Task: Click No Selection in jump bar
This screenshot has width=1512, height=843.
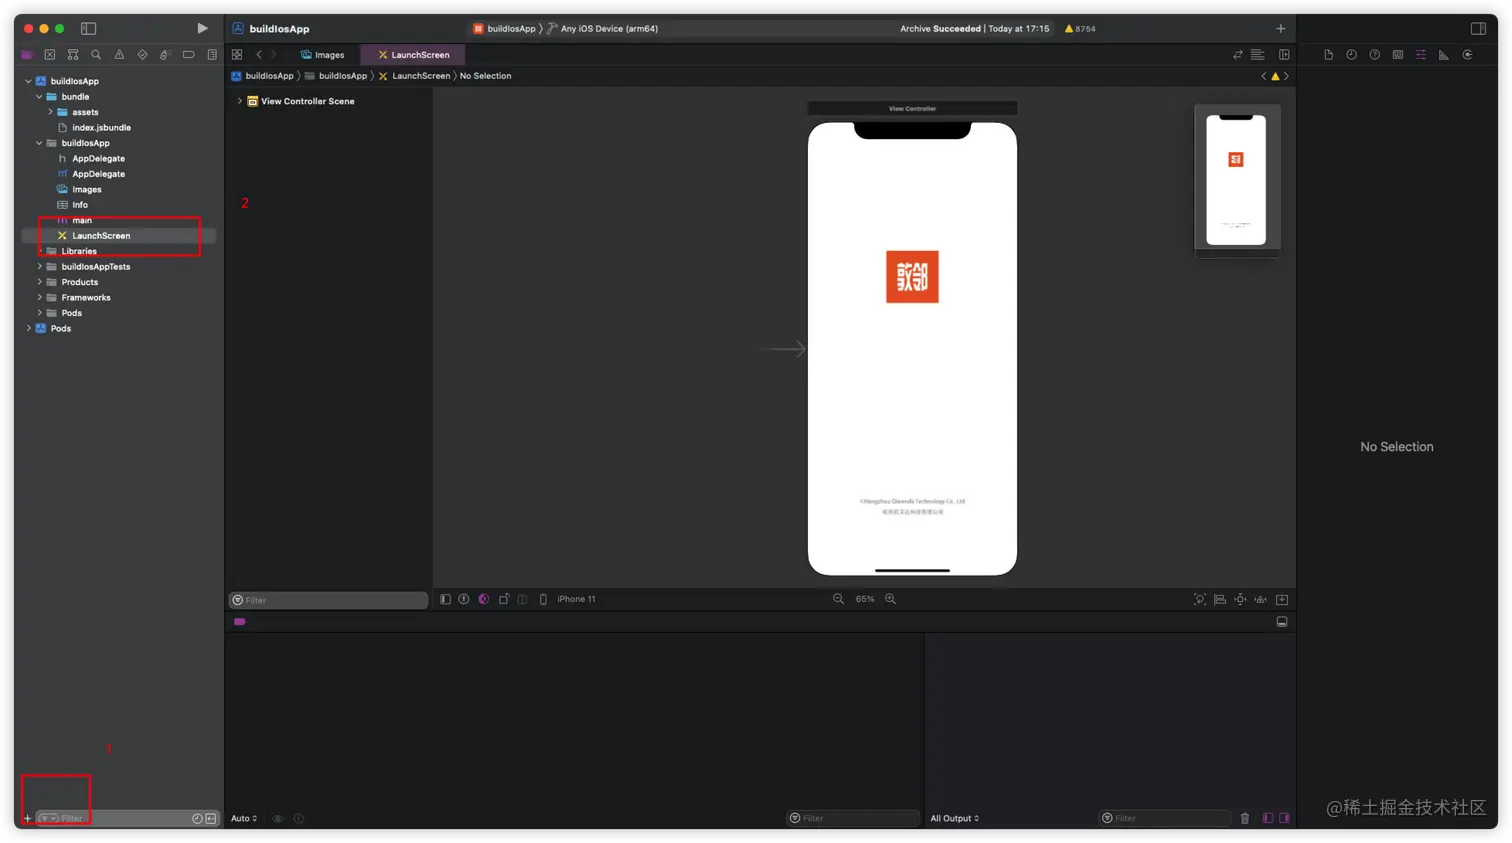Action: coord(485,76)
